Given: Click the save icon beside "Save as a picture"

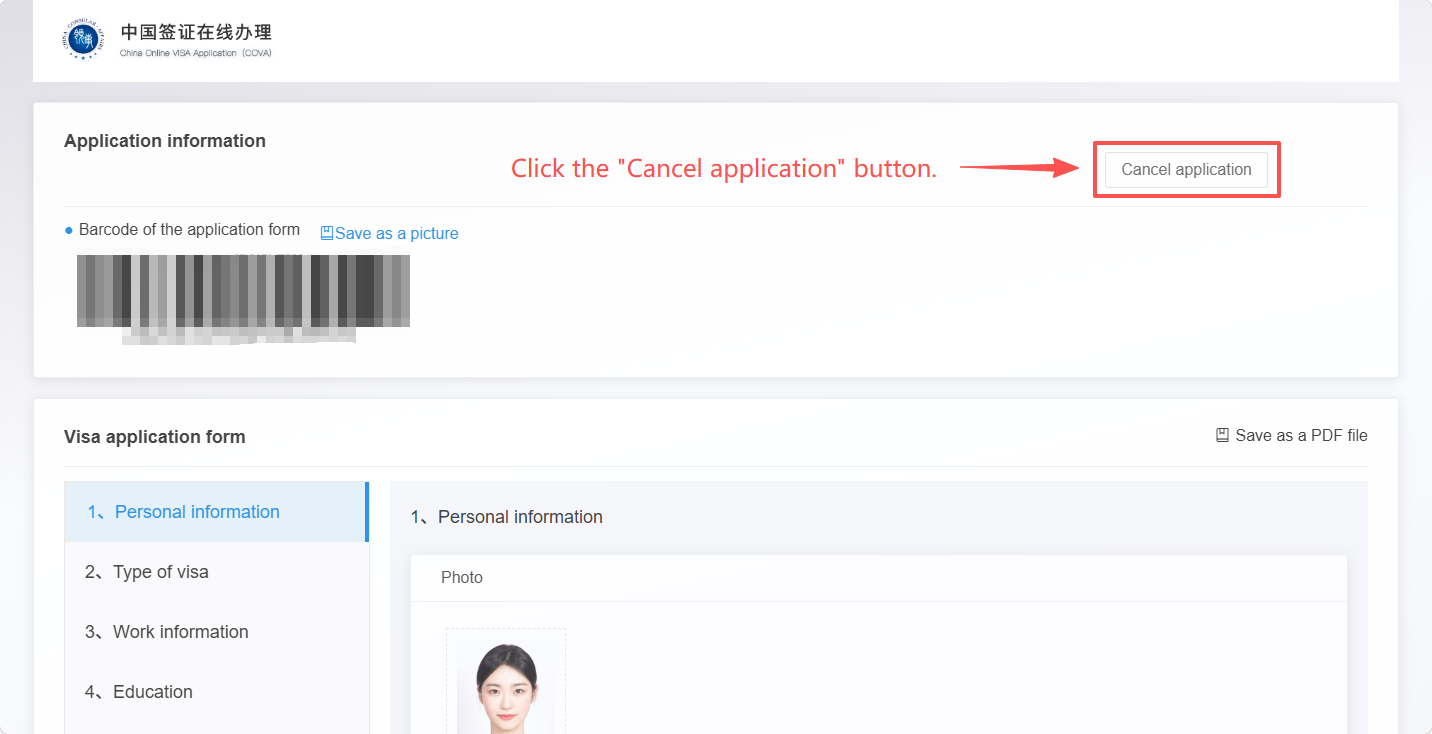Looking at the screenshot, I should [x=326, y=233].
